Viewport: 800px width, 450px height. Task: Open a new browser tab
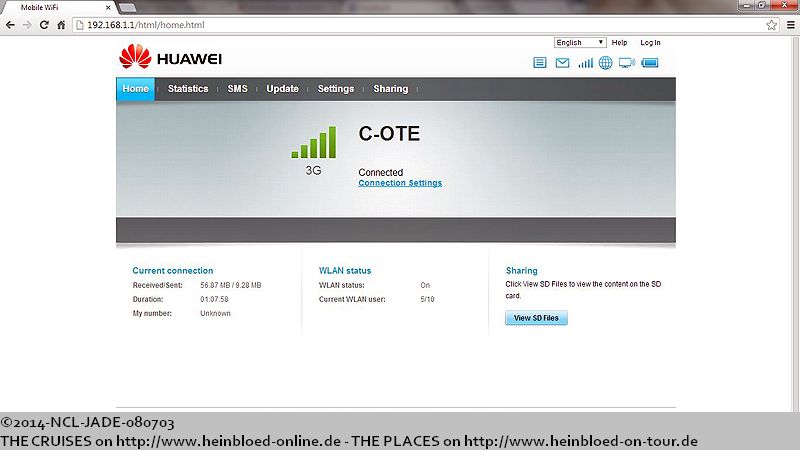coord(127,7)
